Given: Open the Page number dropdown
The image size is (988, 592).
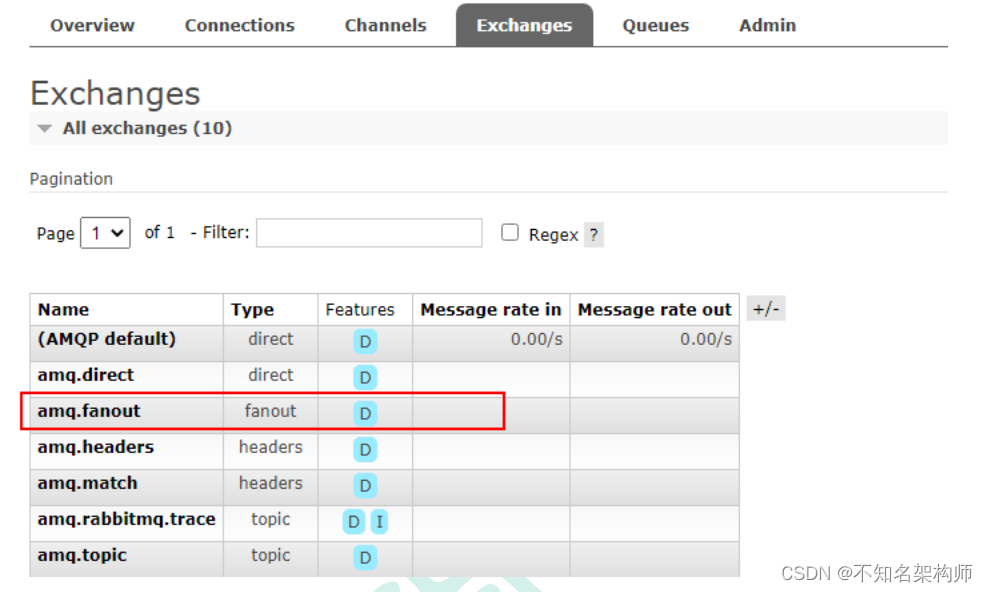Looking at the screenshot, I should point(105,233).
